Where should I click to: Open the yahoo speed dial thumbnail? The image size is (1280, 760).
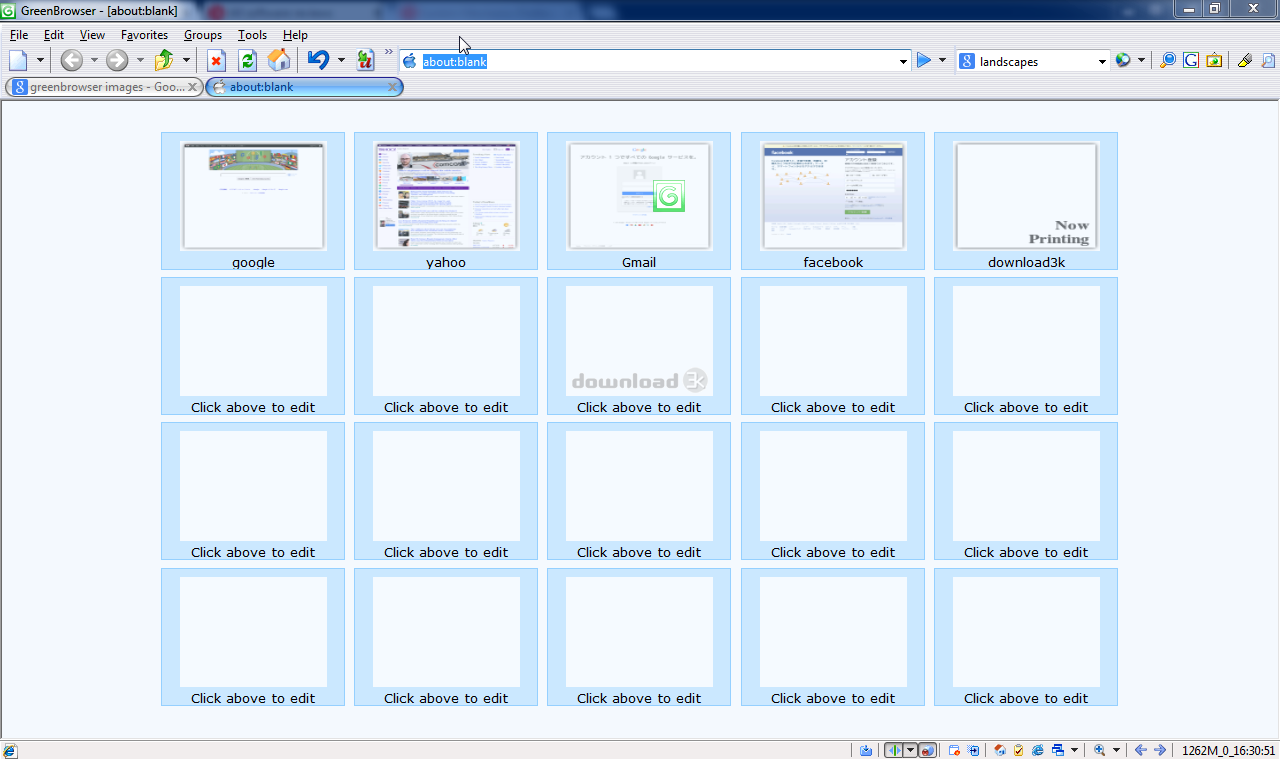click(446, 196)
